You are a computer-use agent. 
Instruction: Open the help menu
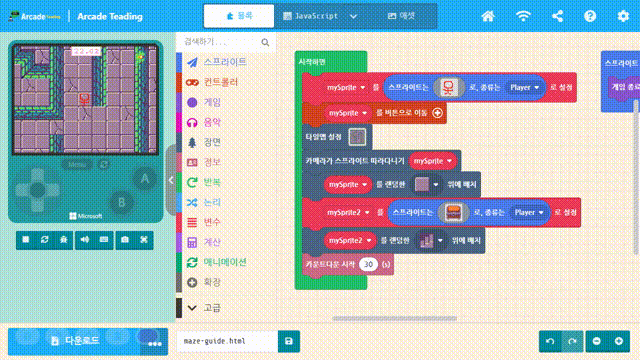(x=590, y=16)
